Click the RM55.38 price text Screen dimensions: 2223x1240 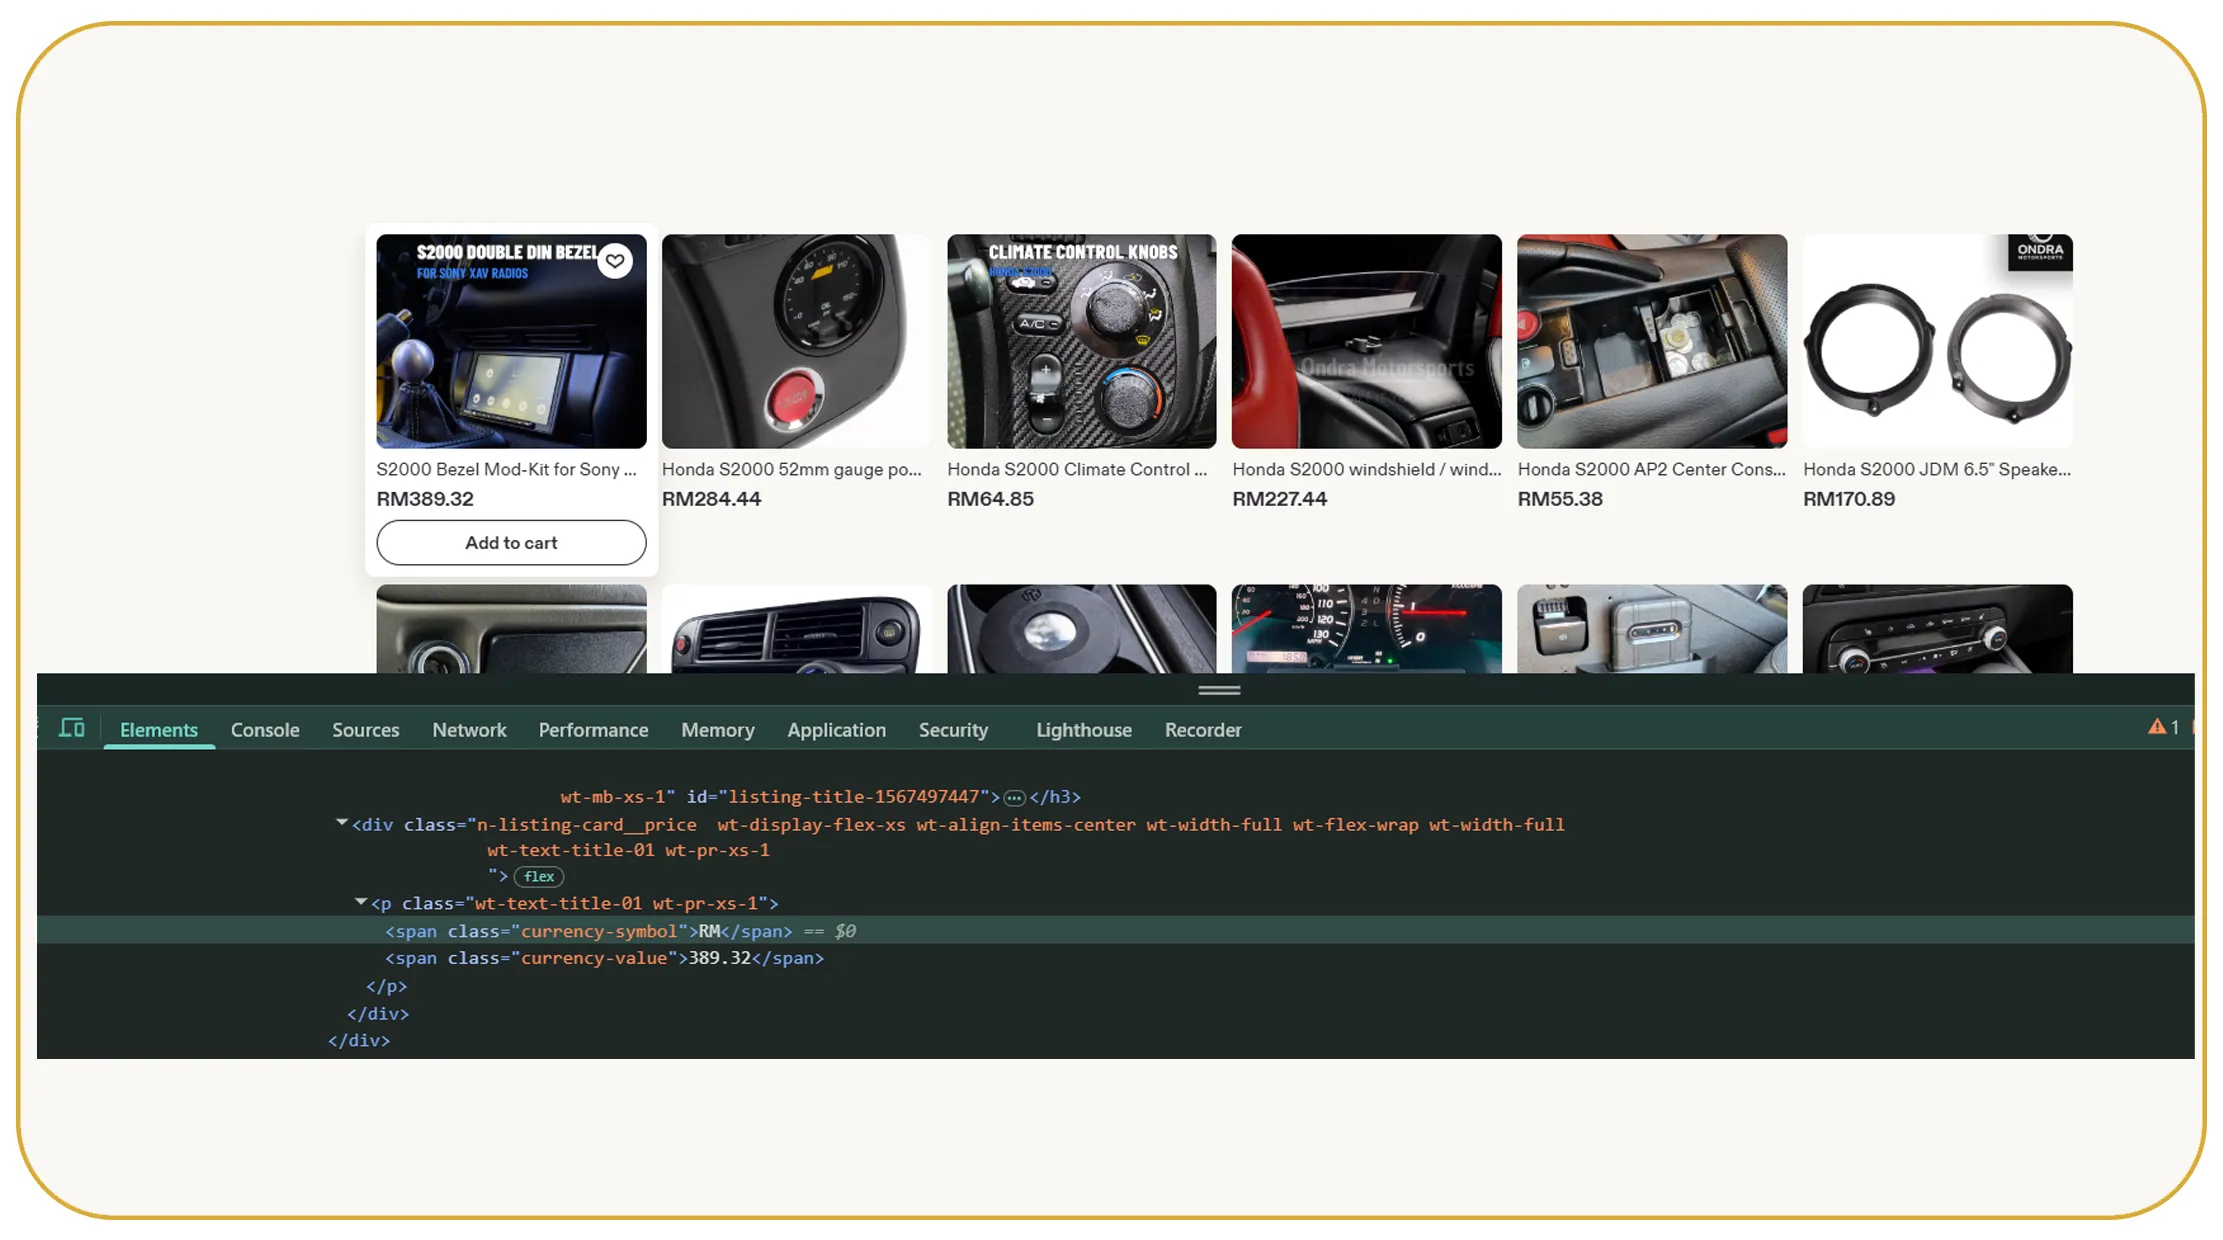coord(1560,499)
